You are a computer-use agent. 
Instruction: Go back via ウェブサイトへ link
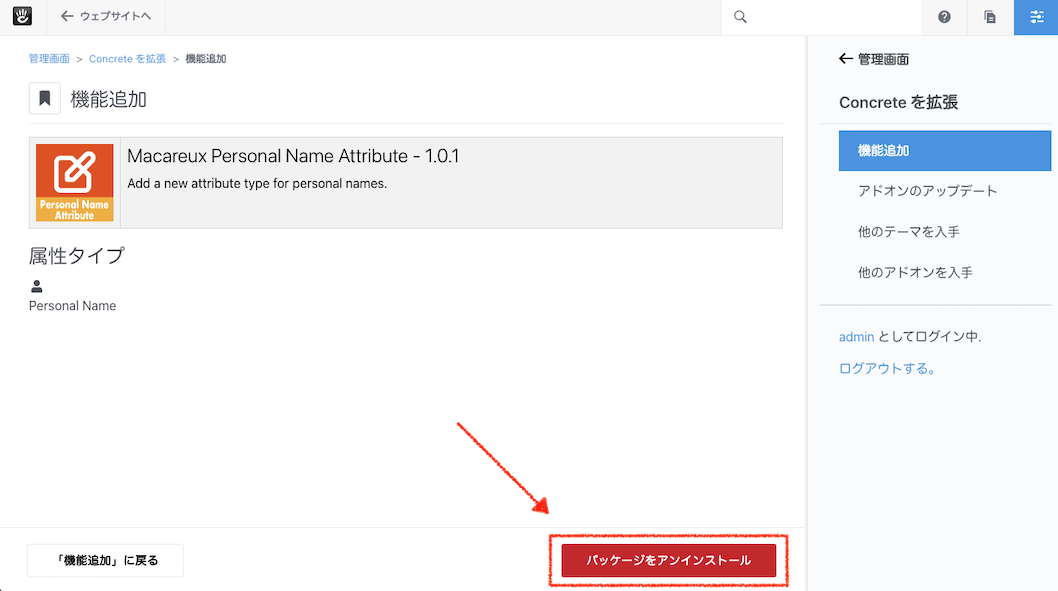pyautogui.click(x=105, y=16)
